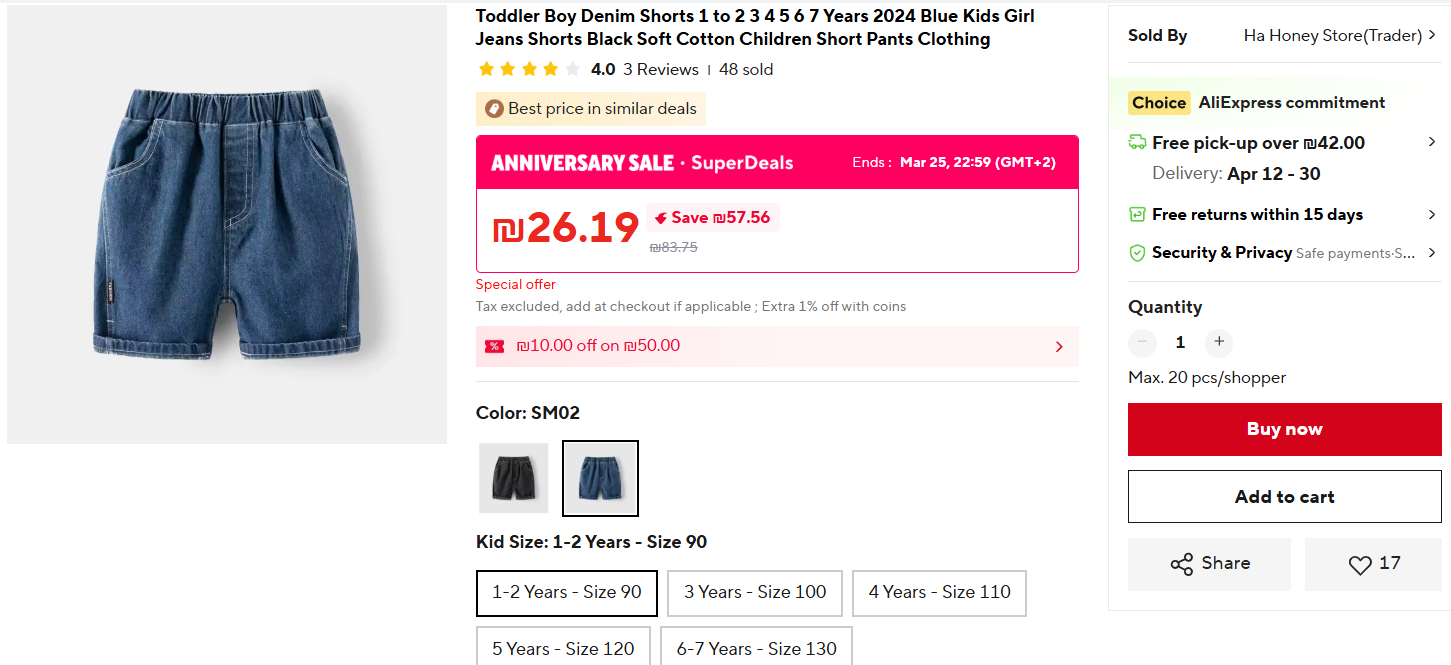Select the blue denim color swatch
The width and height of the screenshot is (1451, 665).
(600, 478)
